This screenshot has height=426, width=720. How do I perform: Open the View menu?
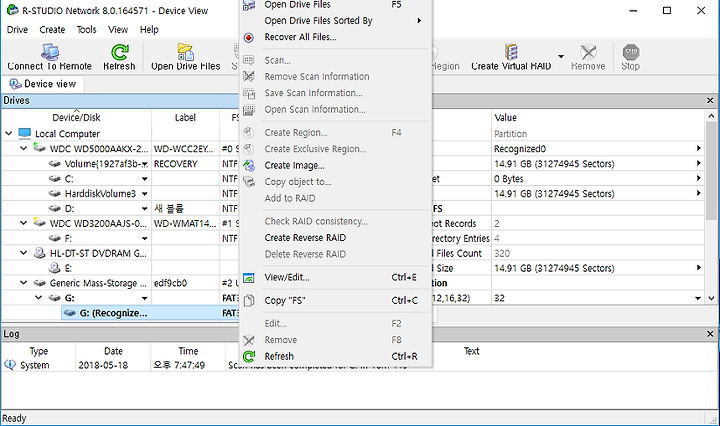coord(118,30)
